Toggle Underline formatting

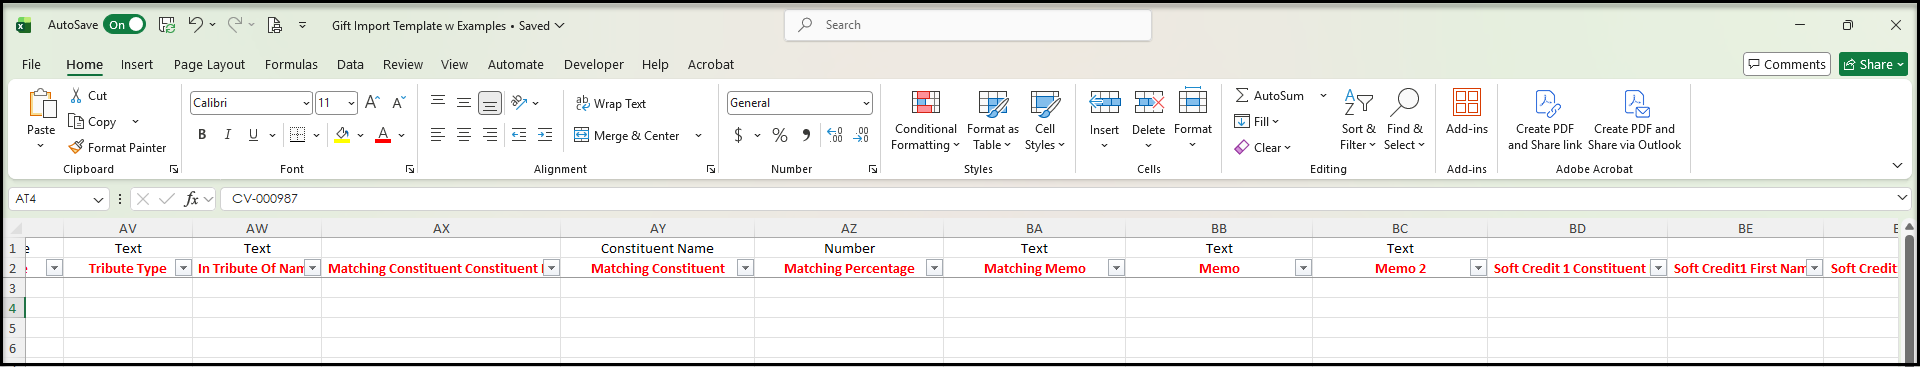[x=253, y=135]
